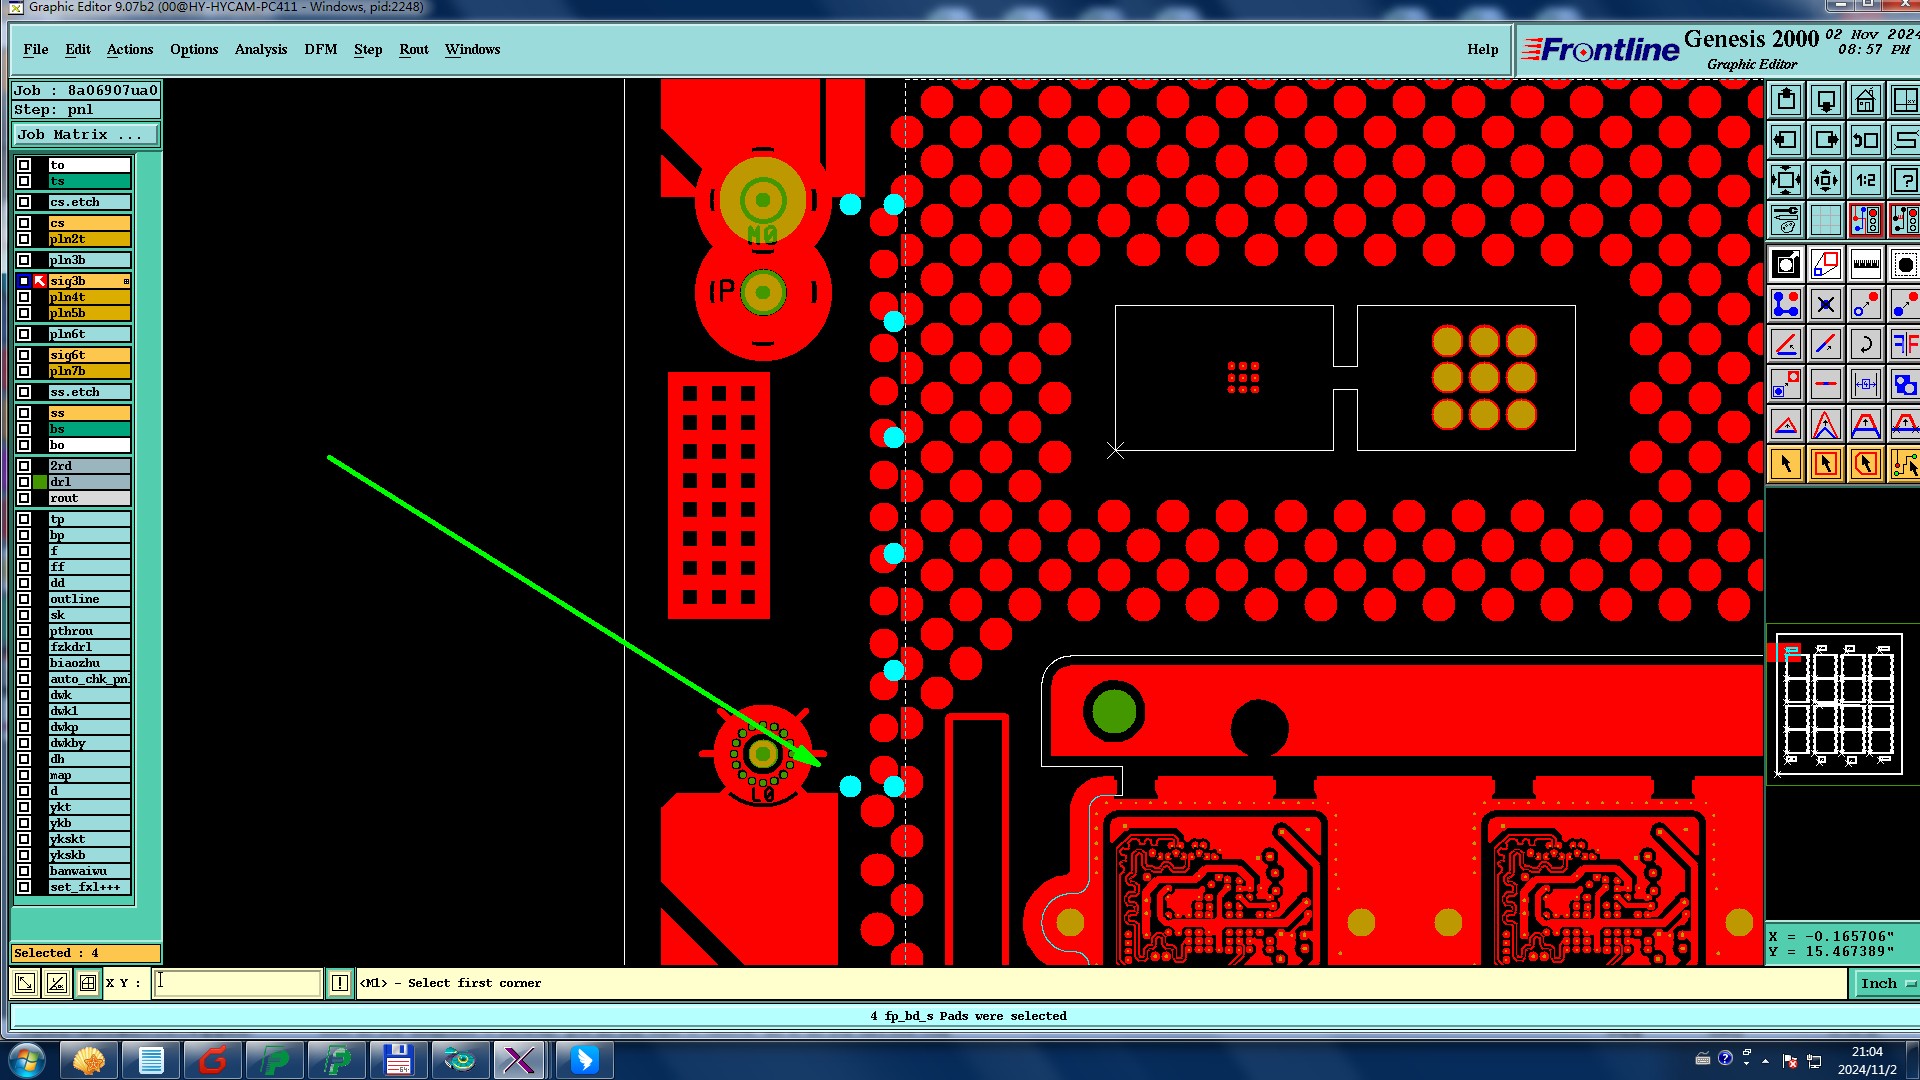1920x1080 pixels.
Task: Choose the rectangle selection arrow tool
Action: pos(1825,464)
